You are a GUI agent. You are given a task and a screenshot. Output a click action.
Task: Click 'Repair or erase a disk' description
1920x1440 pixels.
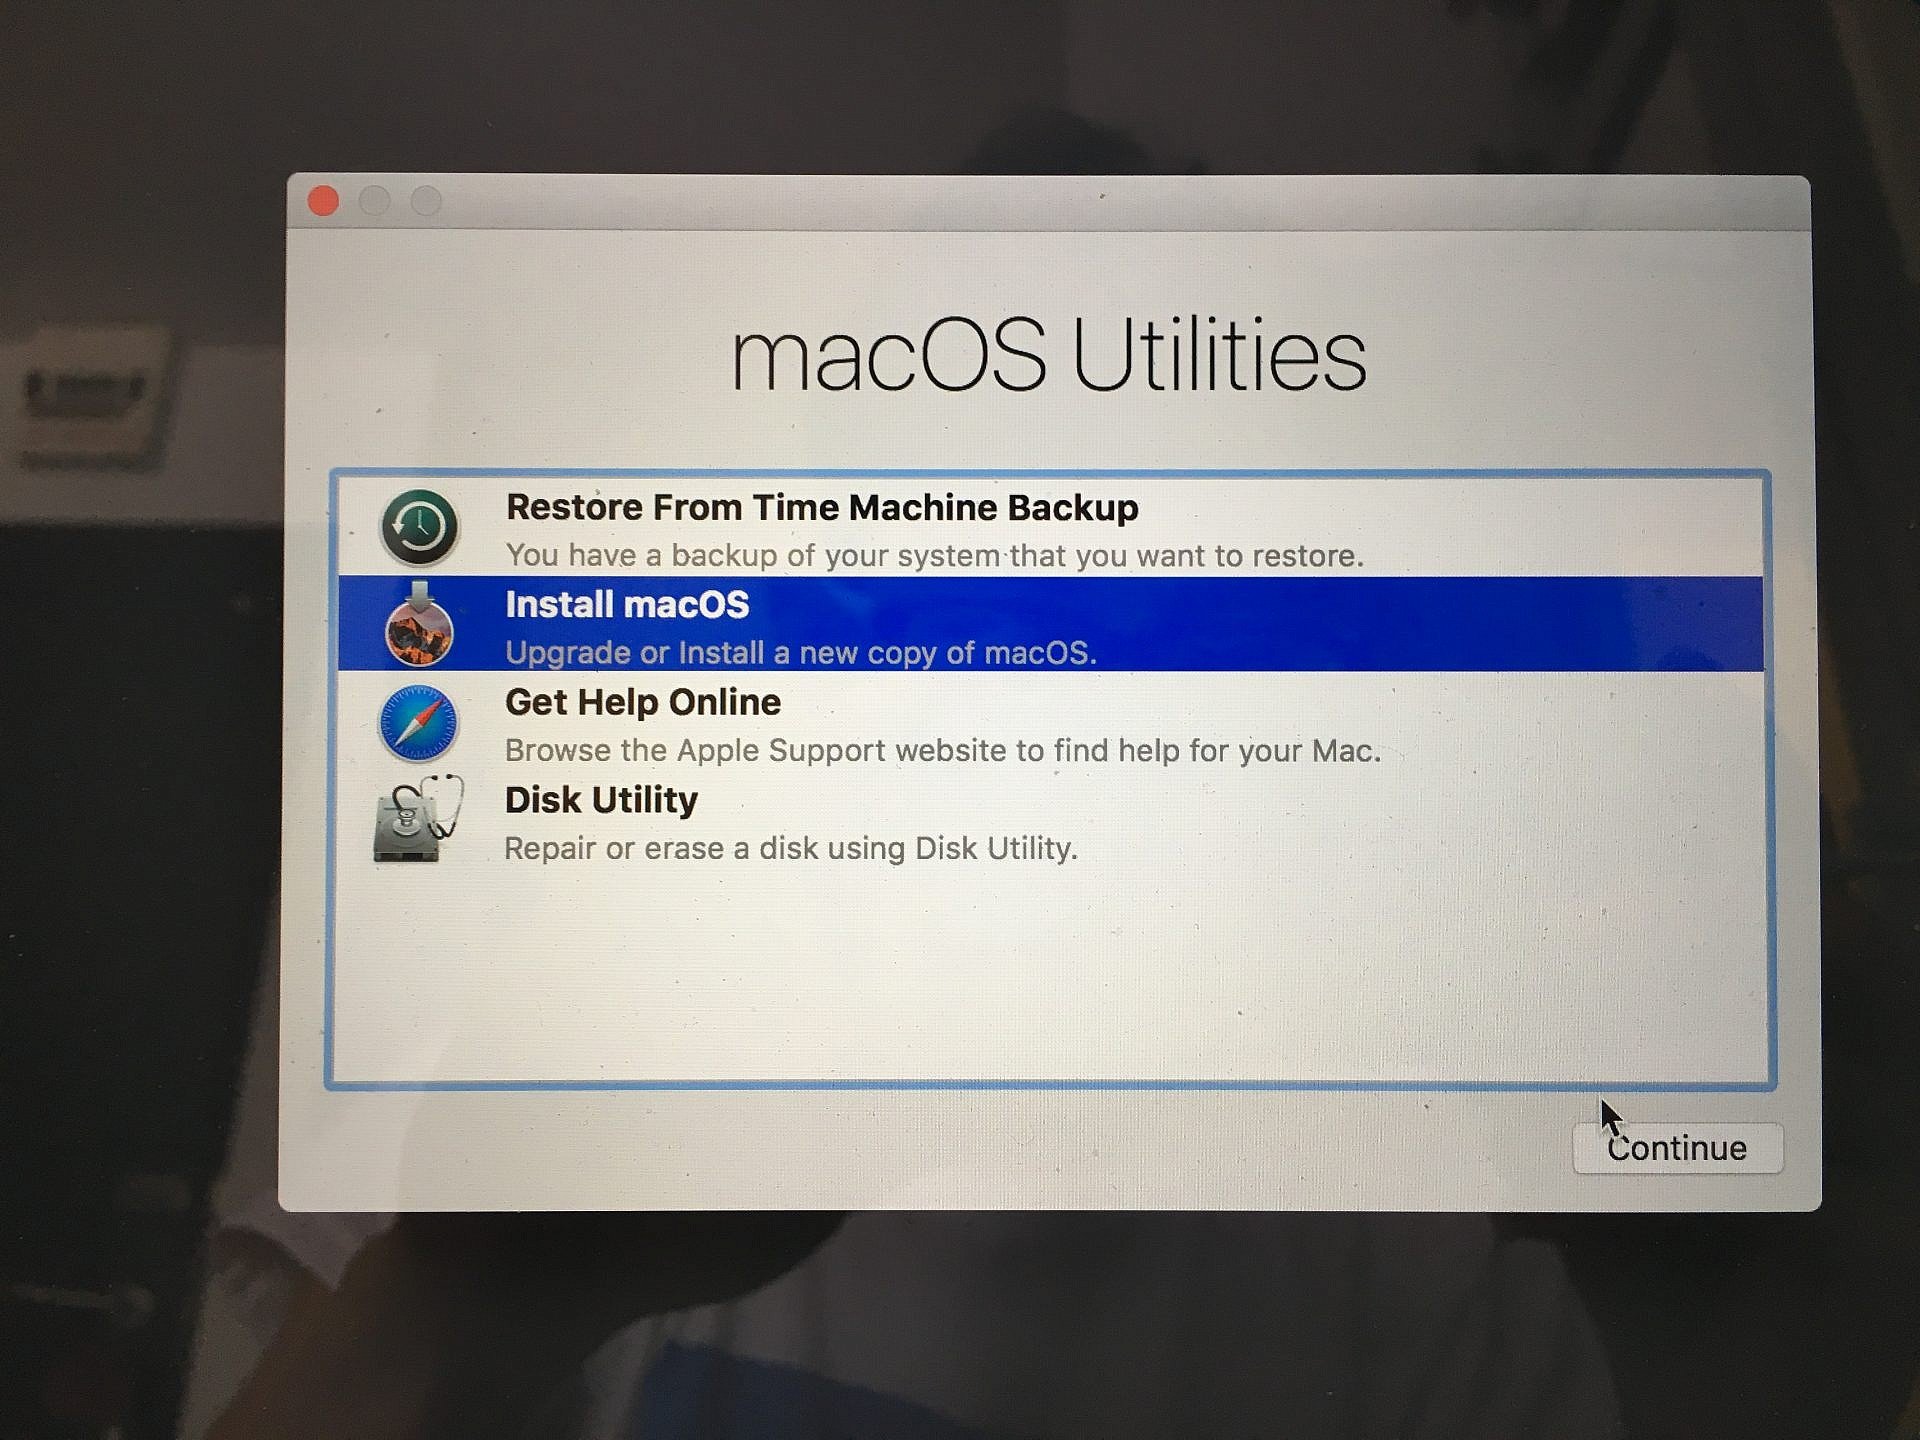coord(791,848)
